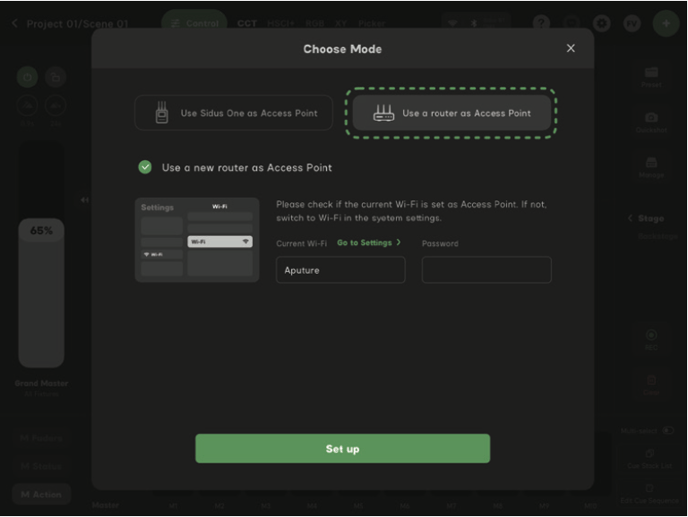
Task: Click the Wi-Fi settings illustration thumbnail
Action: [x=197, y=240]
